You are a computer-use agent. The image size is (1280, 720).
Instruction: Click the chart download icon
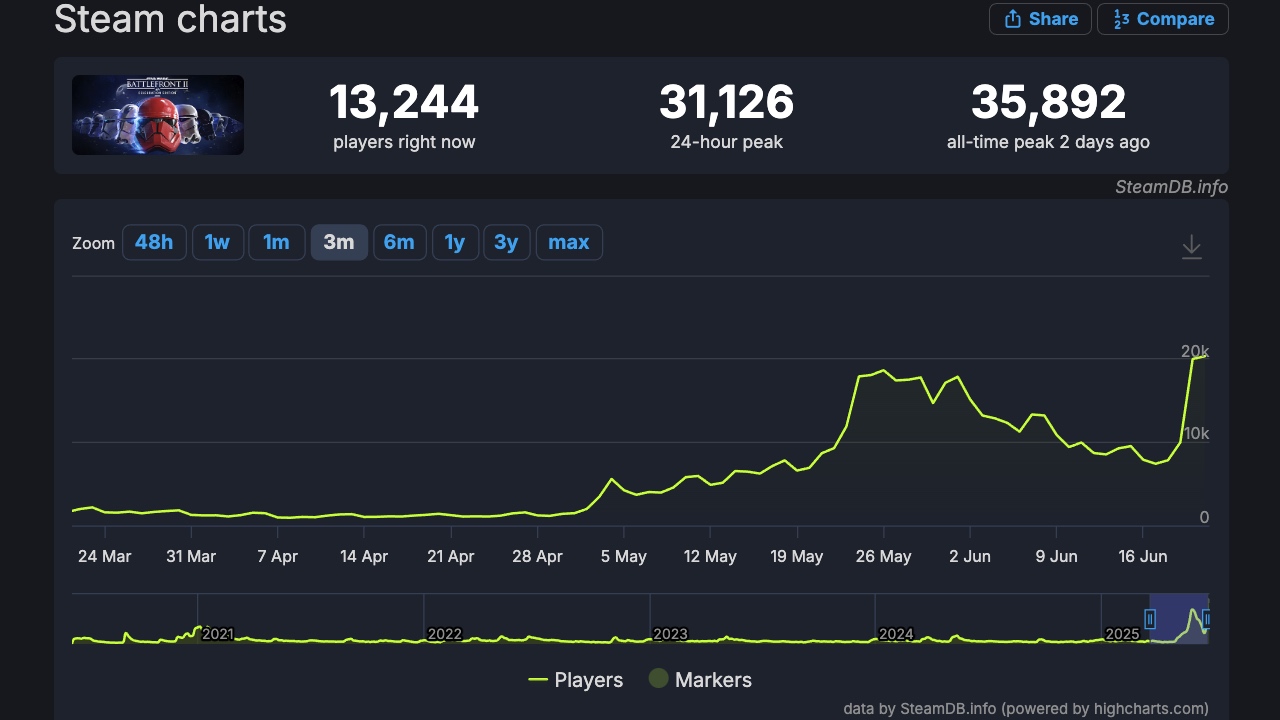pos(1191,247)
